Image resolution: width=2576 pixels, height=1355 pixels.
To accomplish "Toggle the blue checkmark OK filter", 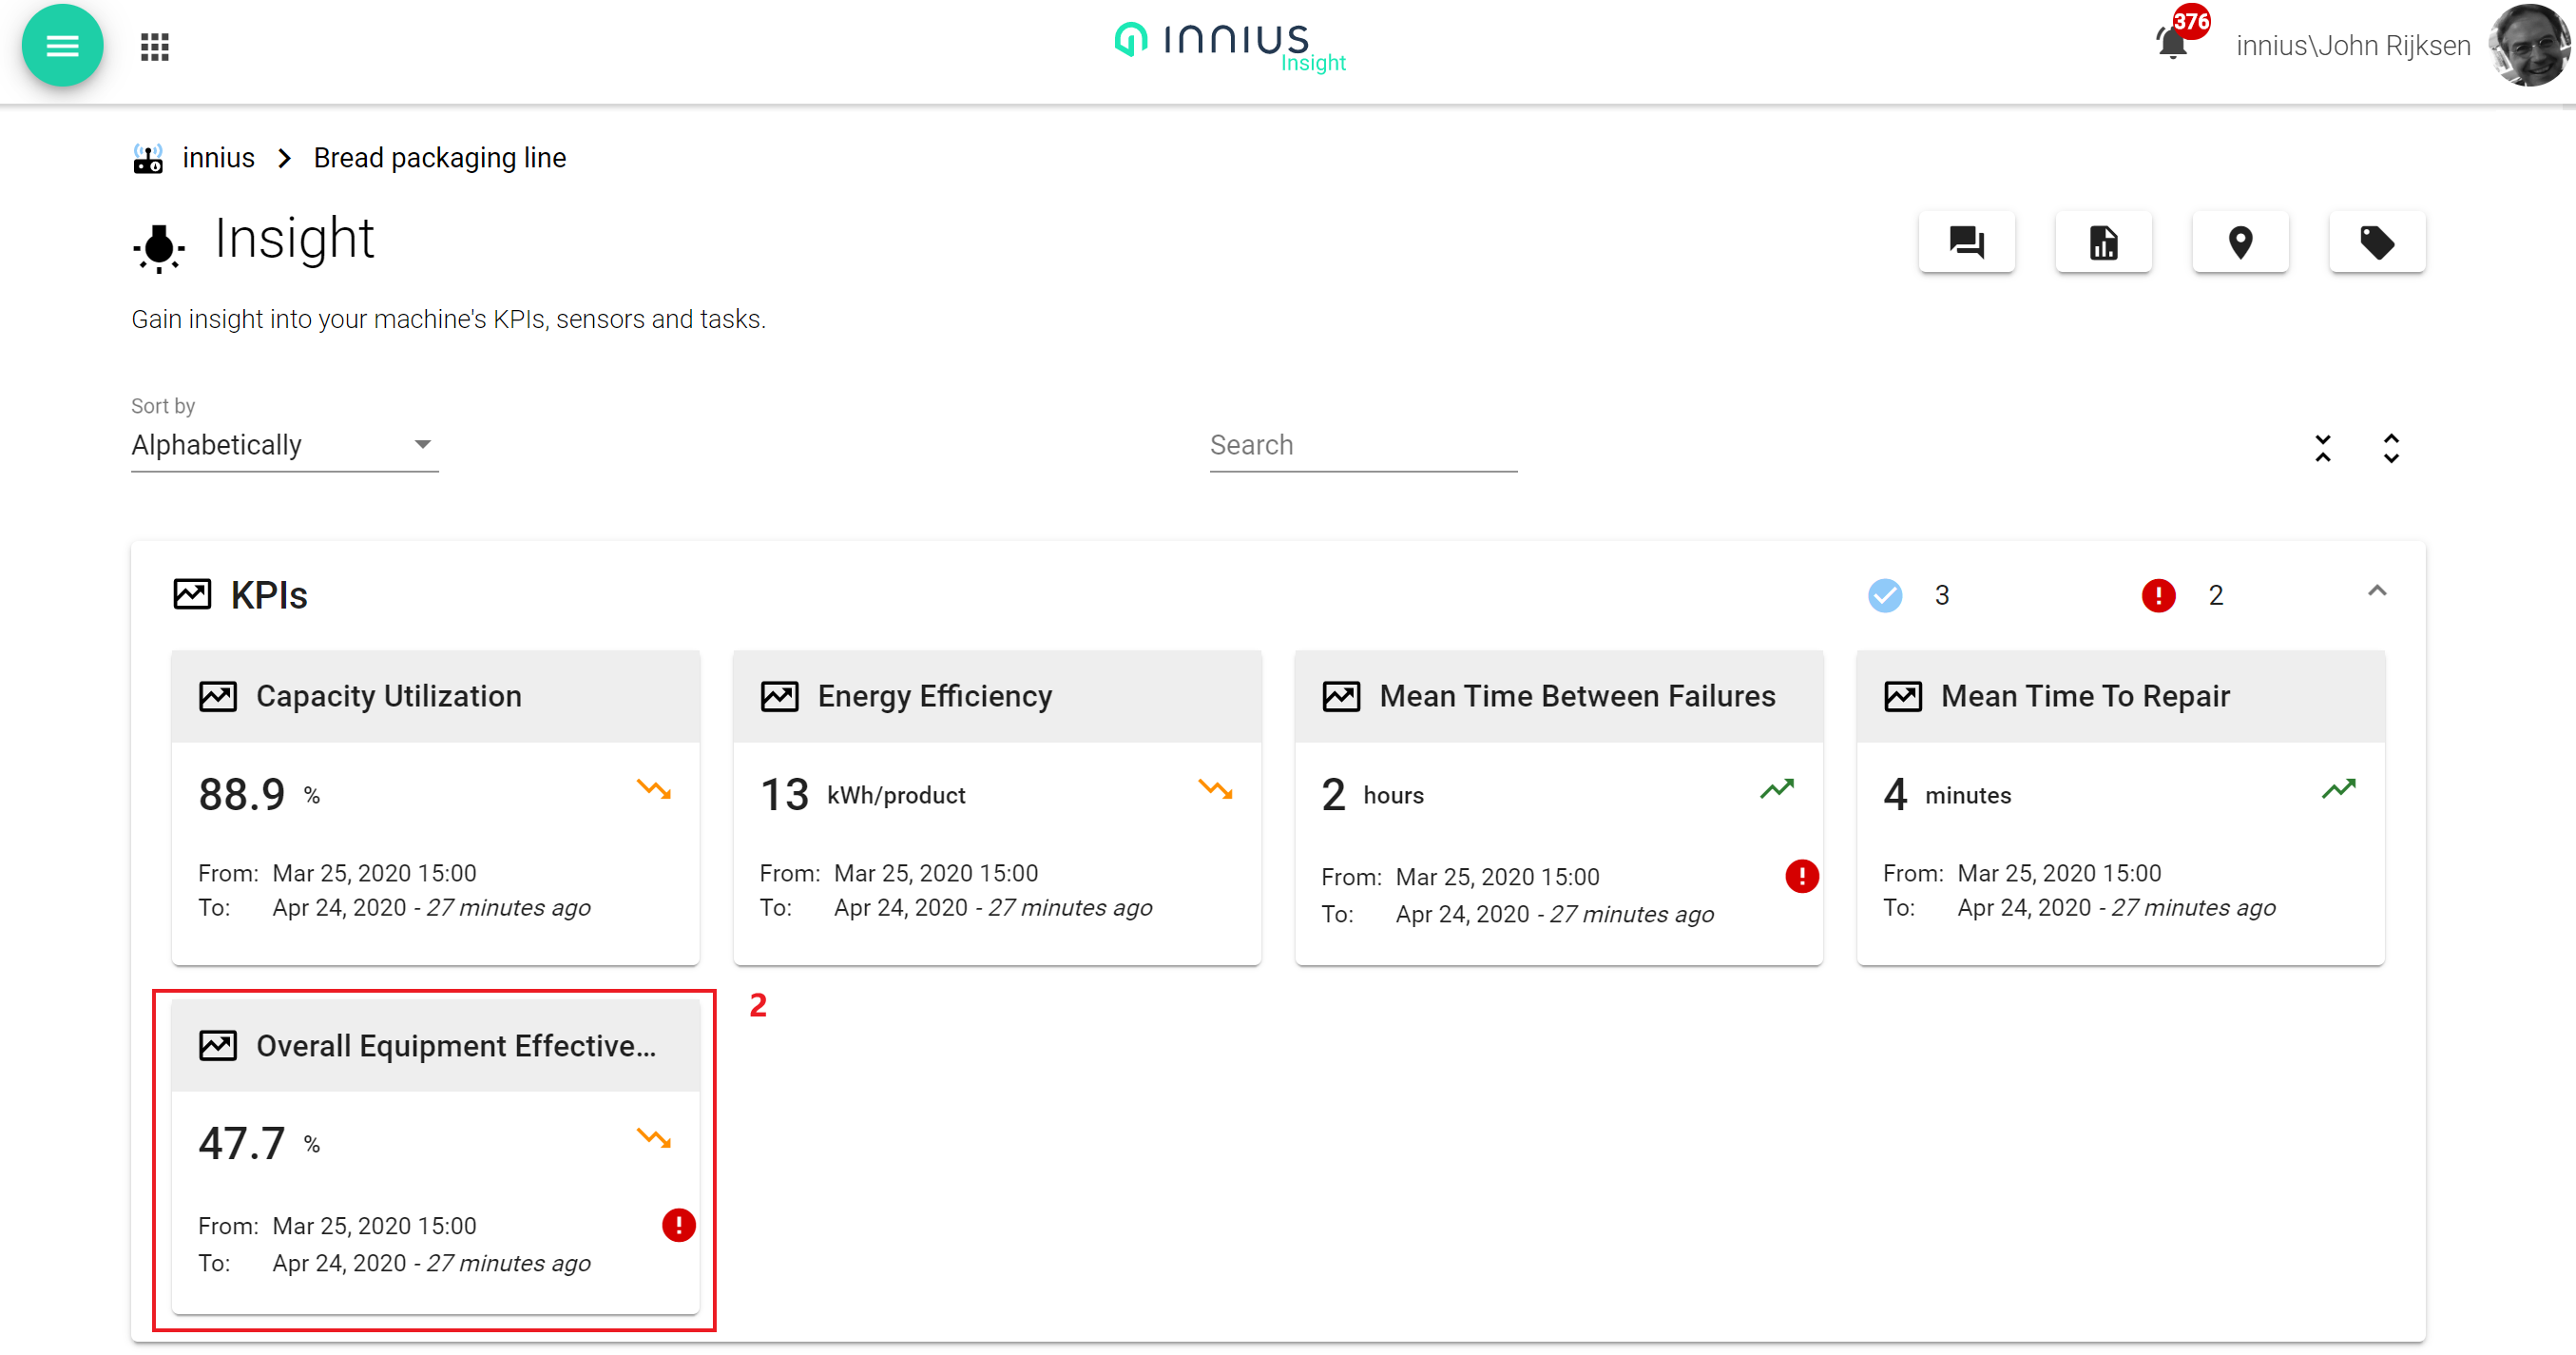I will 1885,595.
